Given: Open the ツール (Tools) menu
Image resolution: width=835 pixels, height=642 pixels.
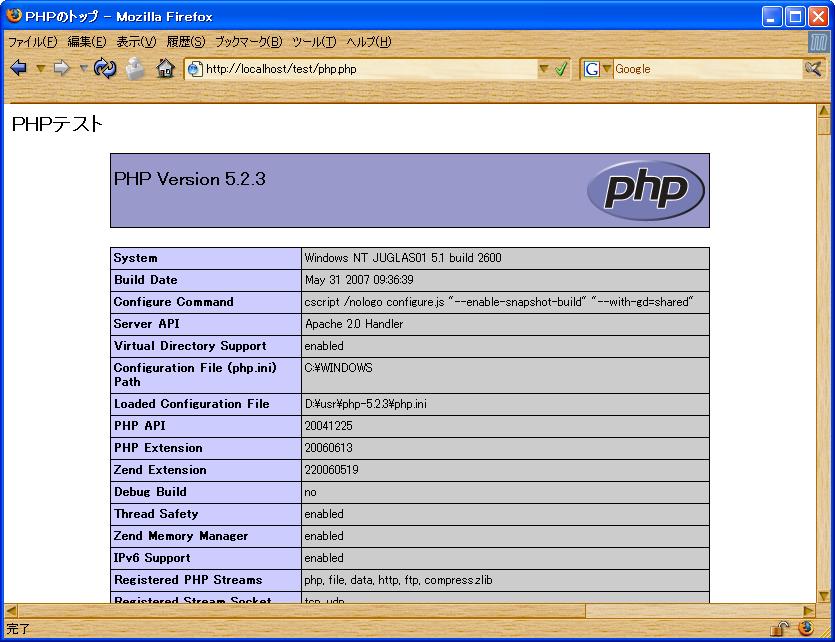Looking at the screenshot, I should (x=313, y=42).
